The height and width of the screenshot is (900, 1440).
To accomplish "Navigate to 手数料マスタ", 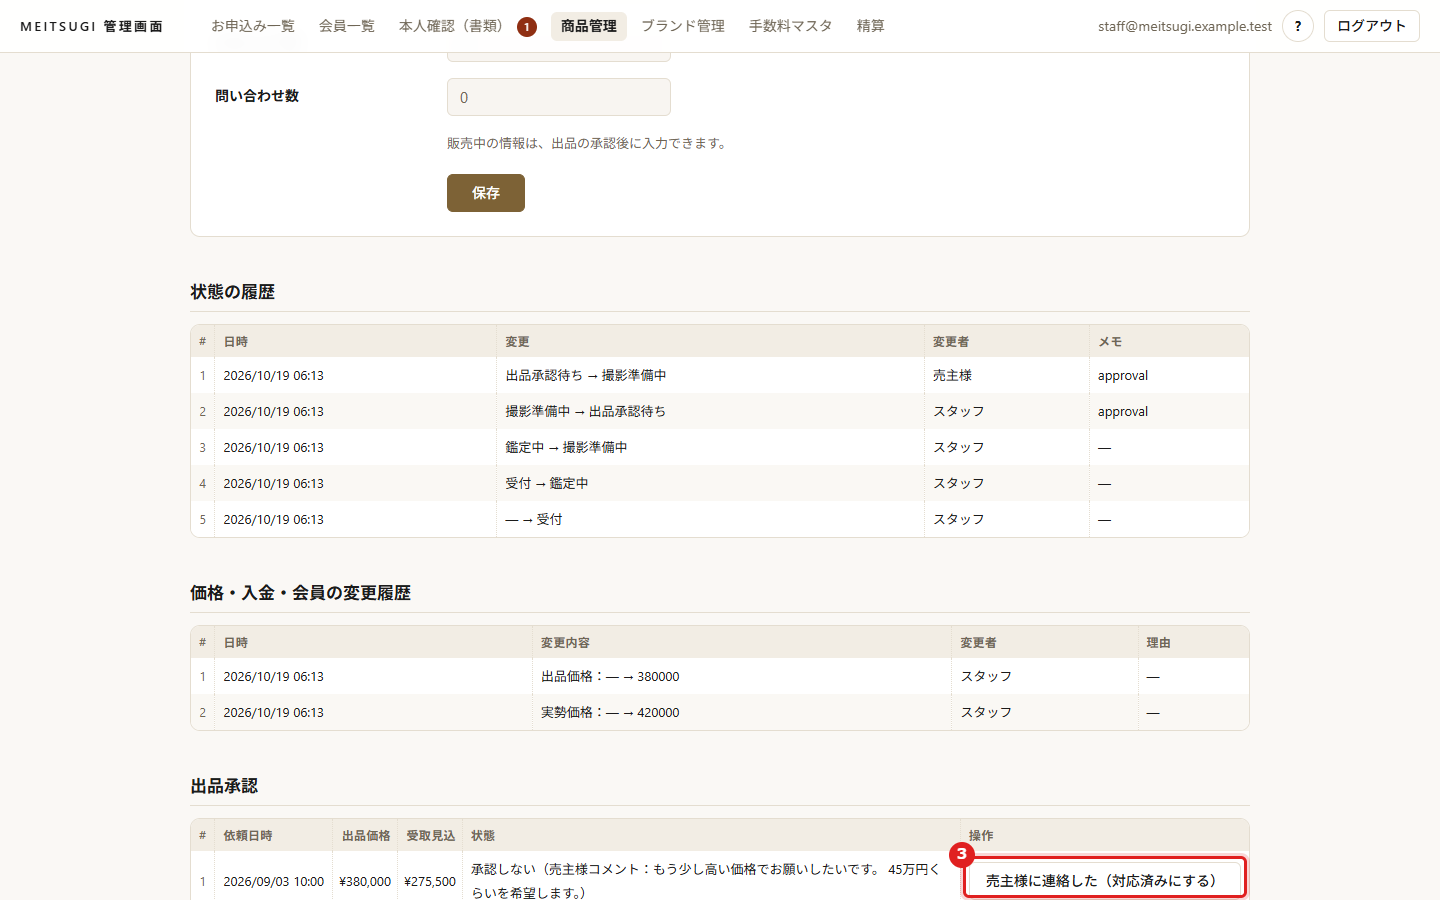I will 791,26.
